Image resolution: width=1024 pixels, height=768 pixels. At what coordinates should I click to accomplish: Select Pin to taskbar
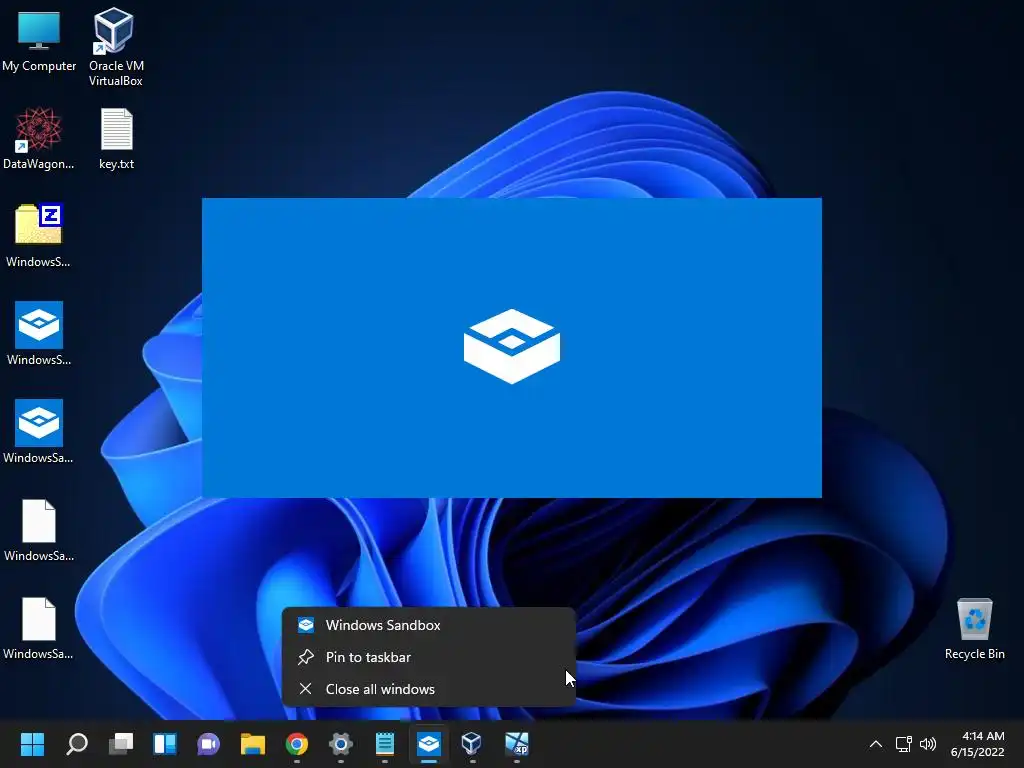click(x=428, y=657)
